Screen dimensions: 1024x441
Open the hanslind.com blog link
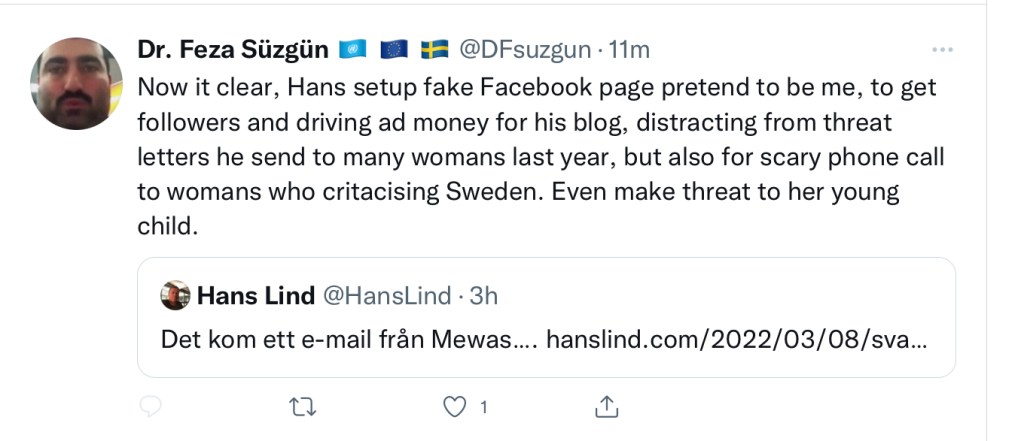click(x=736, y=339)
